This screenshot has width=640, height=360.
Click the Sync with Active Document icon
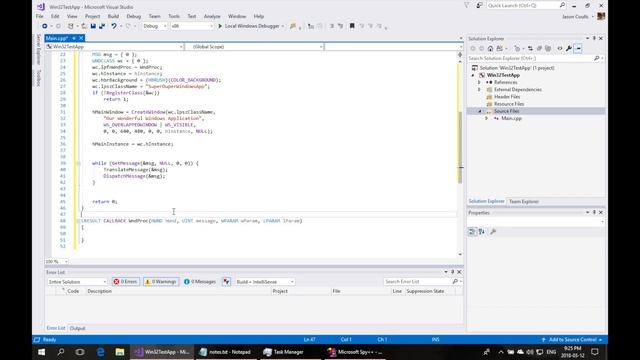coord(530,49)
